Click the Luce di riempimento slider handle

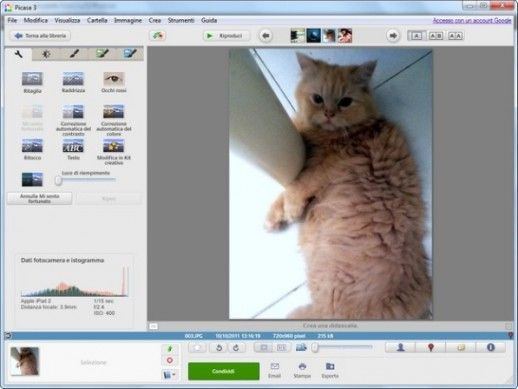tap(58, 181)
